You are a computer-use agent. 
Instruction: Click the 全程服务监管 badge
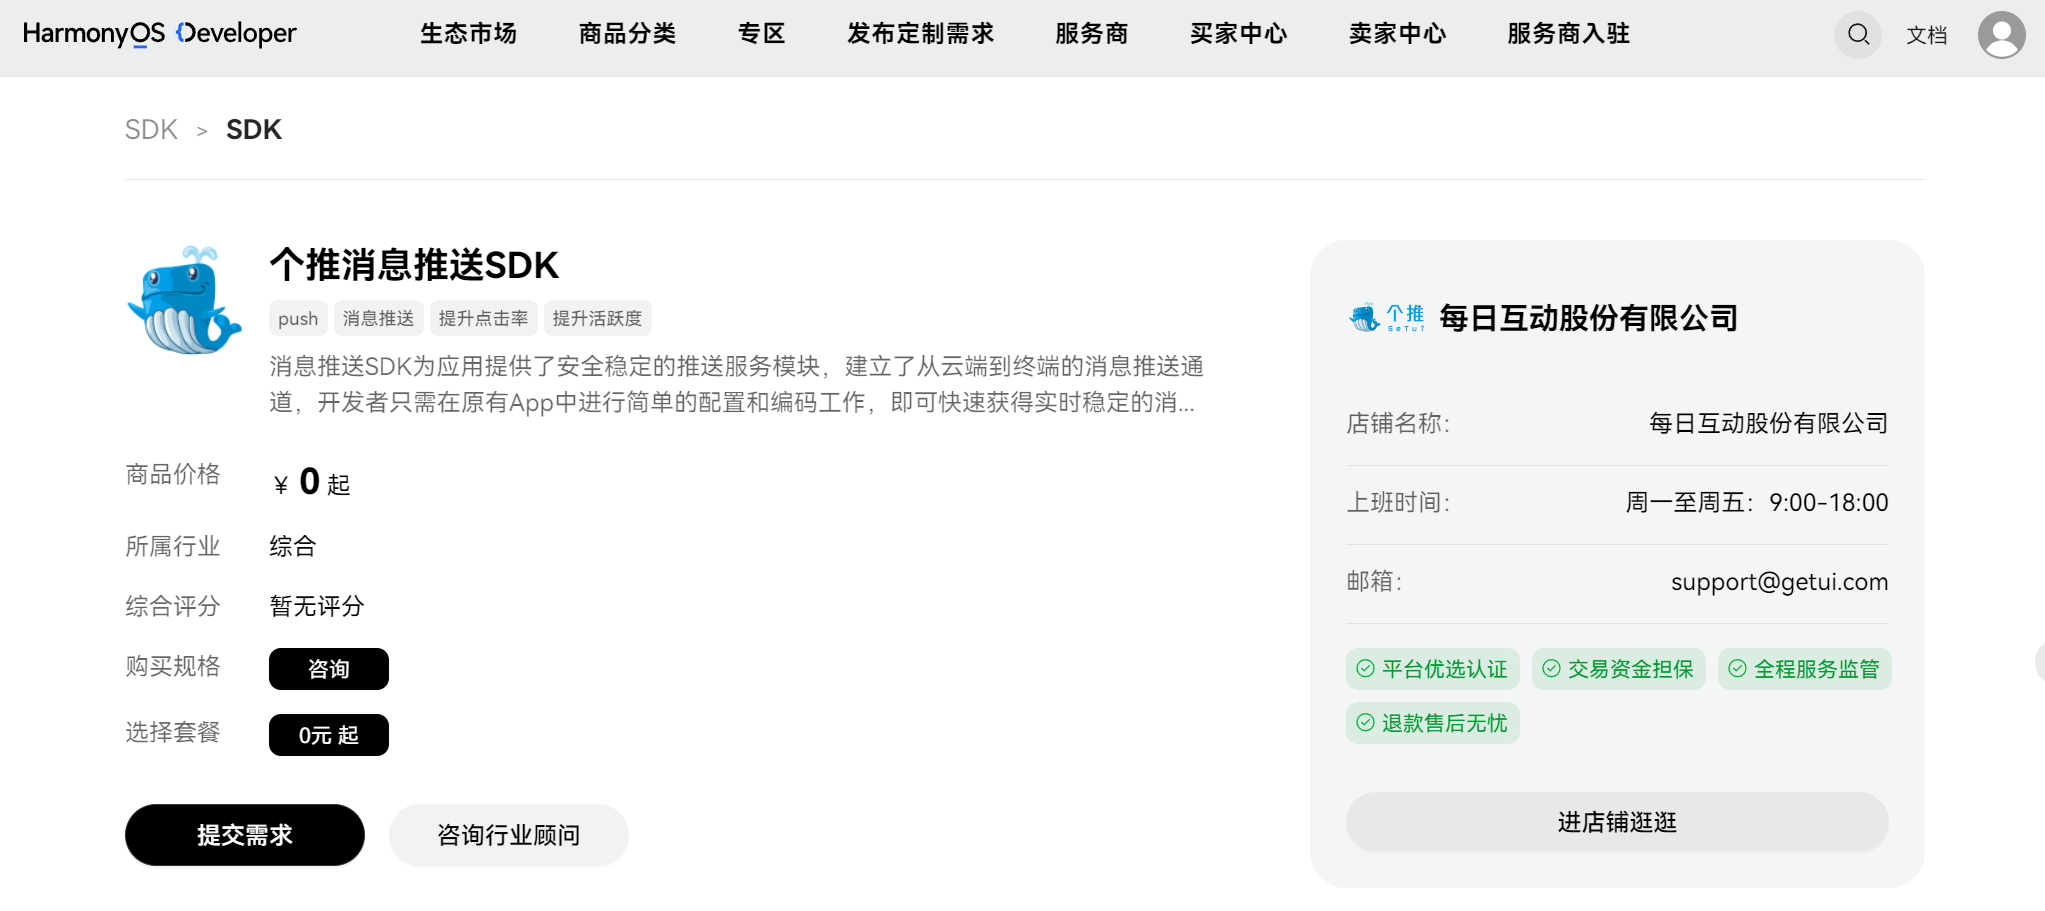pyautogui.click(x=1804, y=669)
